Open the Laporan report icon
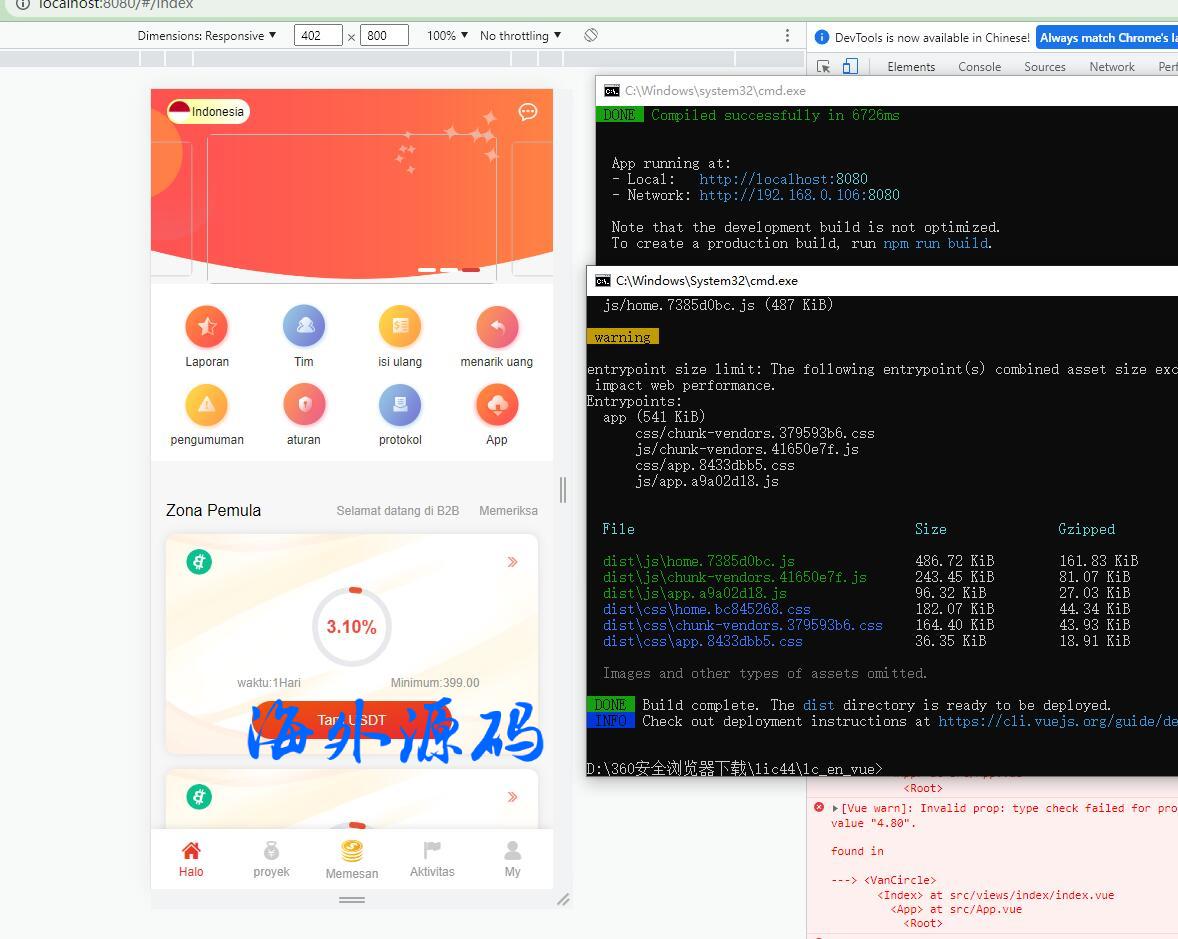The width and height of the screenshot is (1178, 939). point(207,327)
